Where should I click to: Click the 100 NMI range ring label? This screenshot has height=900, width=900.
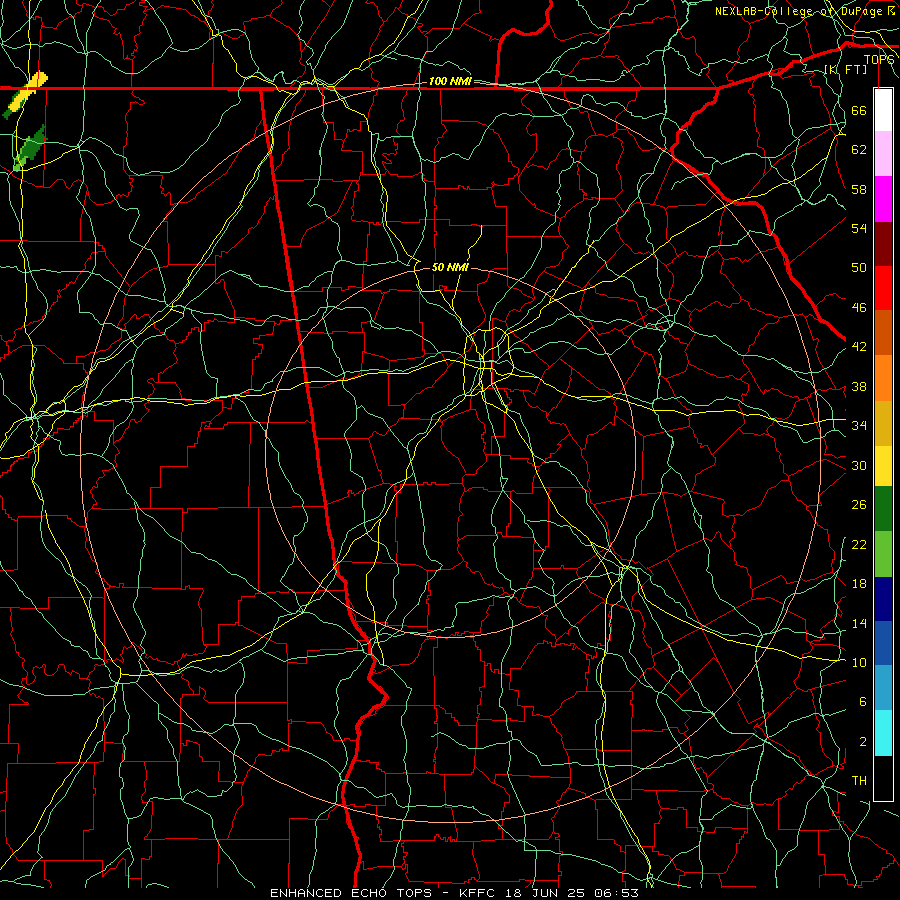(x=450, y=81)
